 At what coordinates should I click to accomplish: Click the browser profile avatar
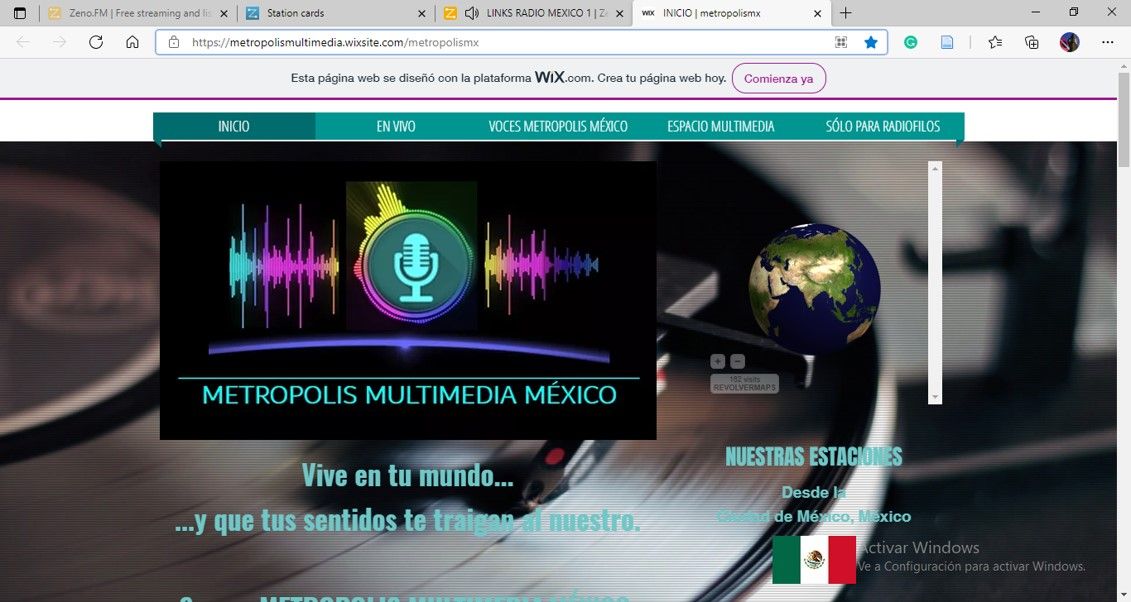click(x=1069, y=42)
